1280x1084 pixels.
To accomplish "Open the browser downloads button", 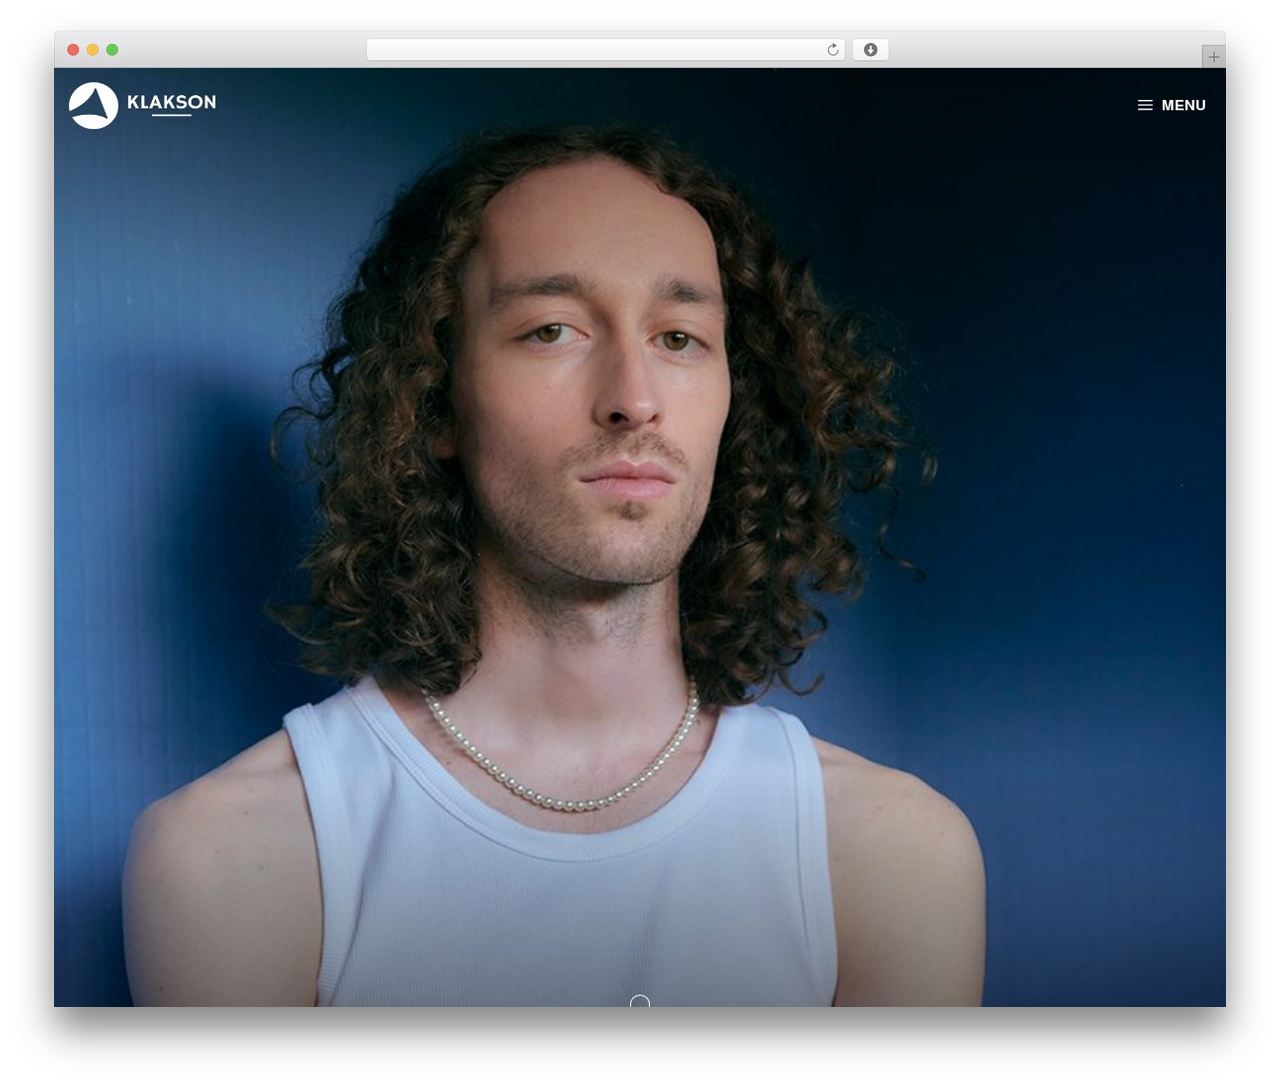I will point(870,50).
